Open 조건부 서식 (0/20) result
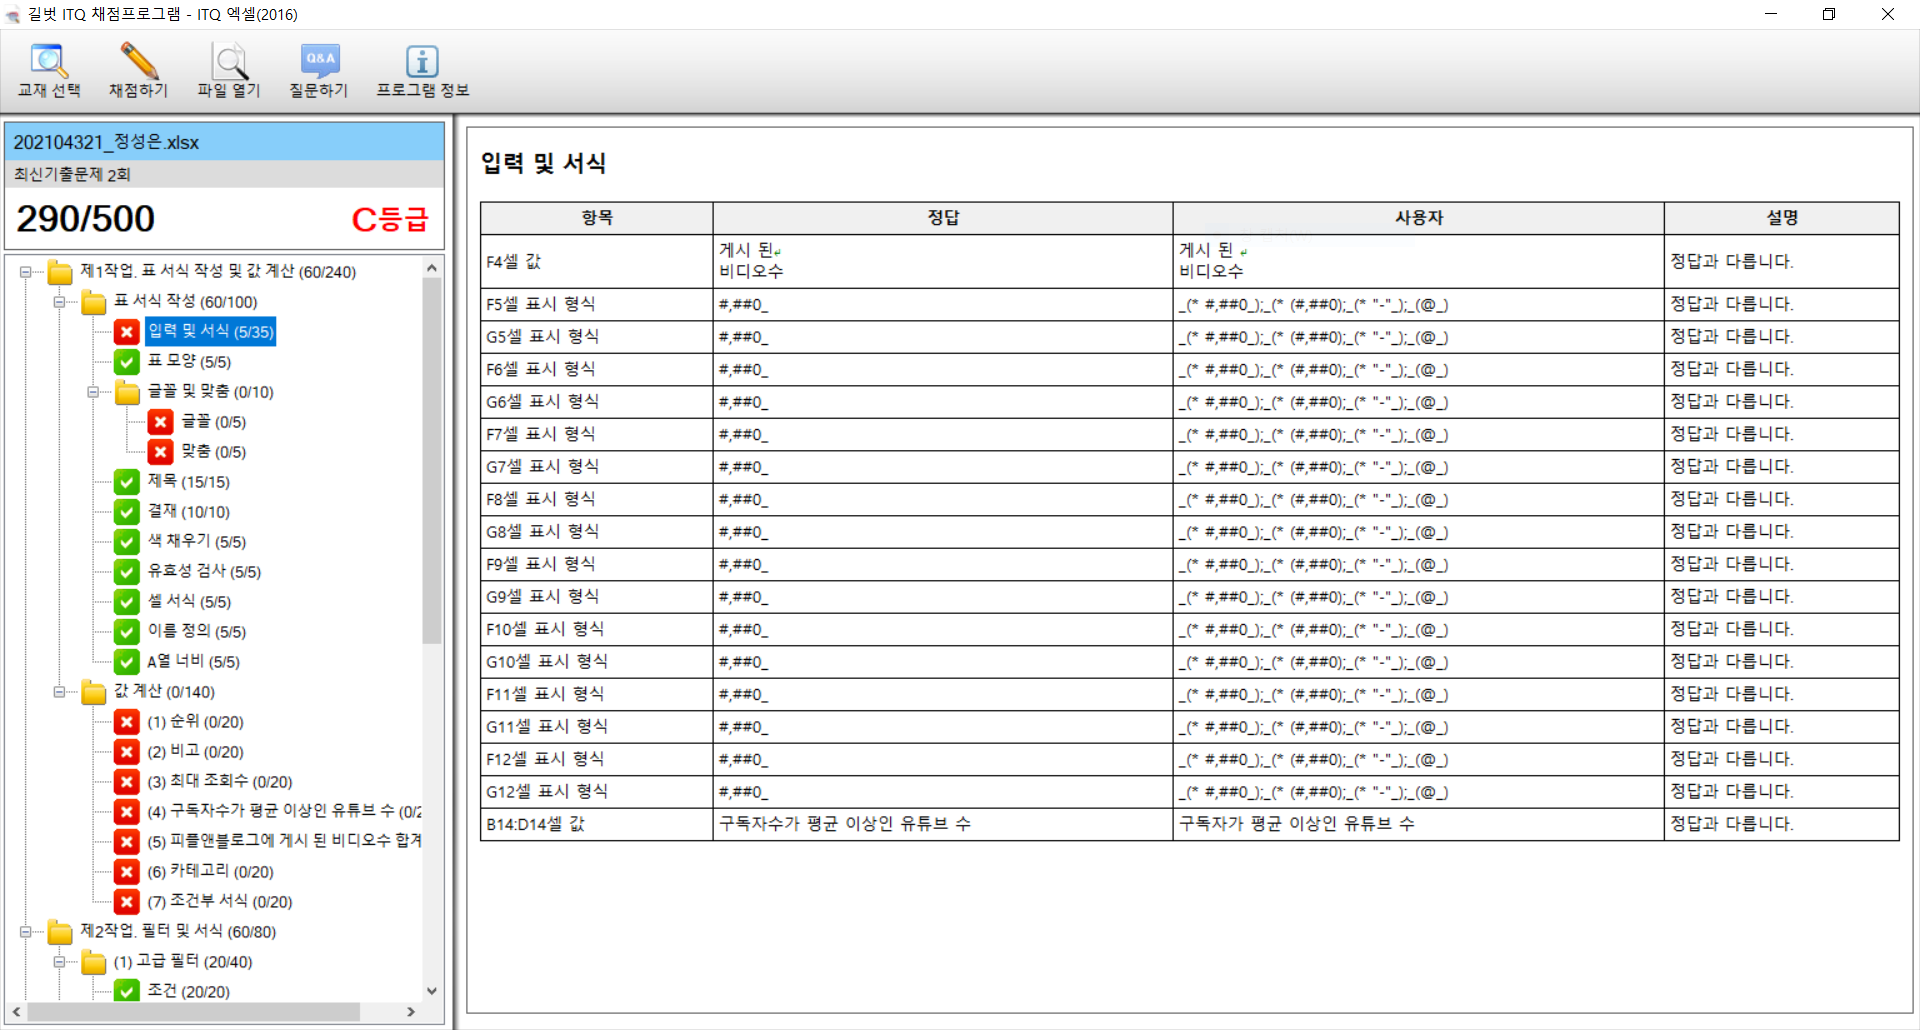The image size is (1920, 1030). [220, 902]
